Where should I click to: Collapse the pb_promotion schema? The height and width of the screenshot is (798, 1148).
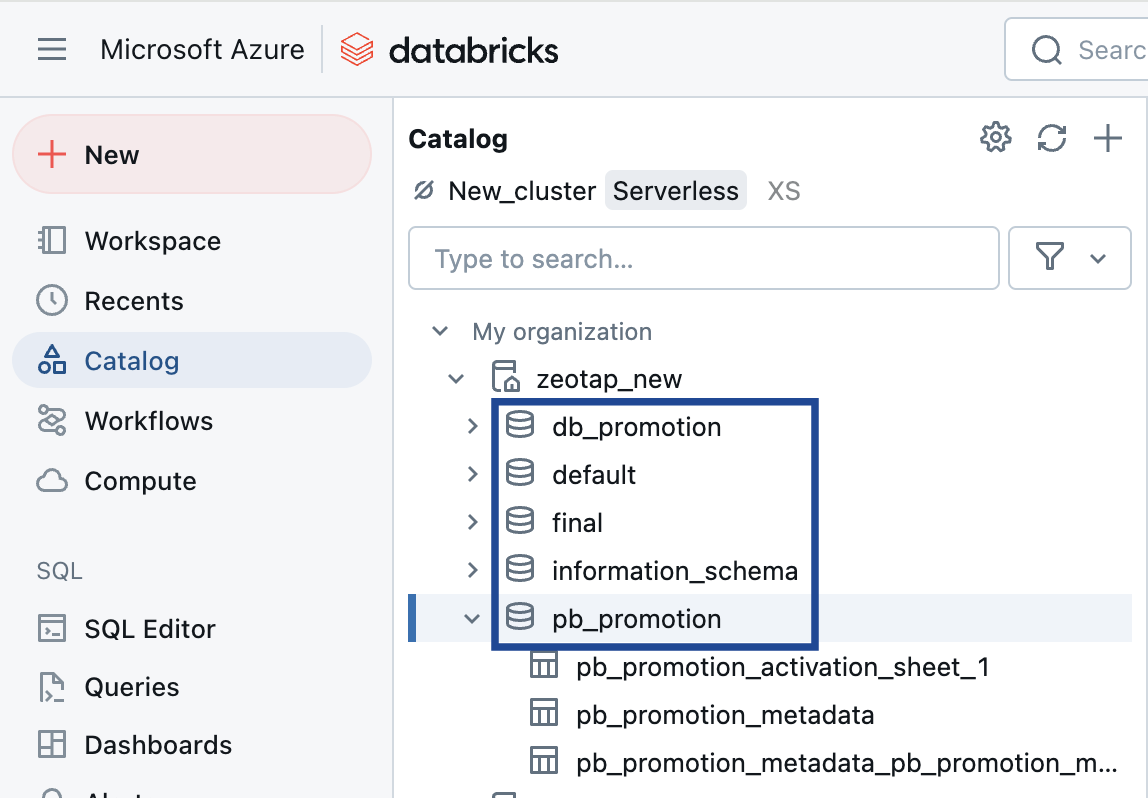coord(473,619)
